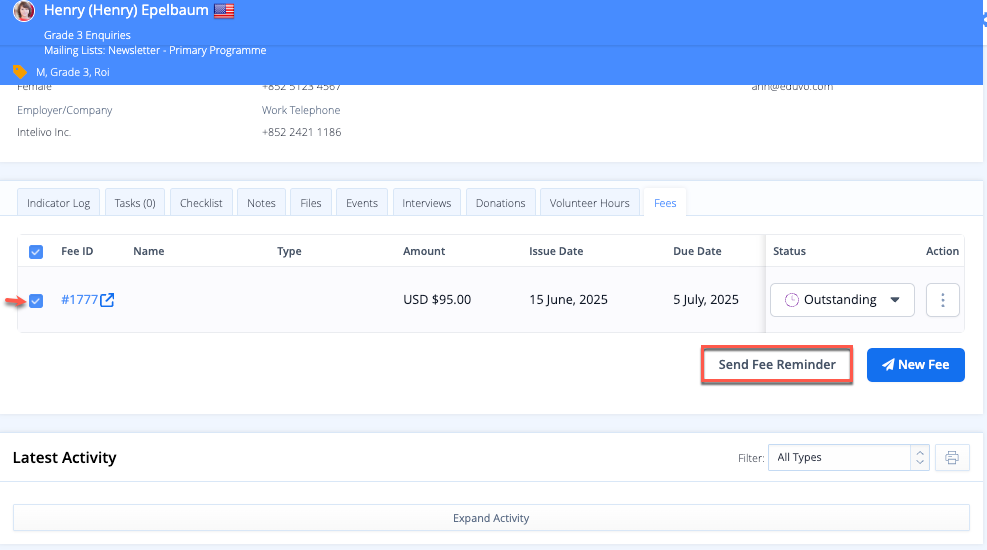Open fee #1777 external link icon
987x550 pixels.
click(x=107, y=300)
